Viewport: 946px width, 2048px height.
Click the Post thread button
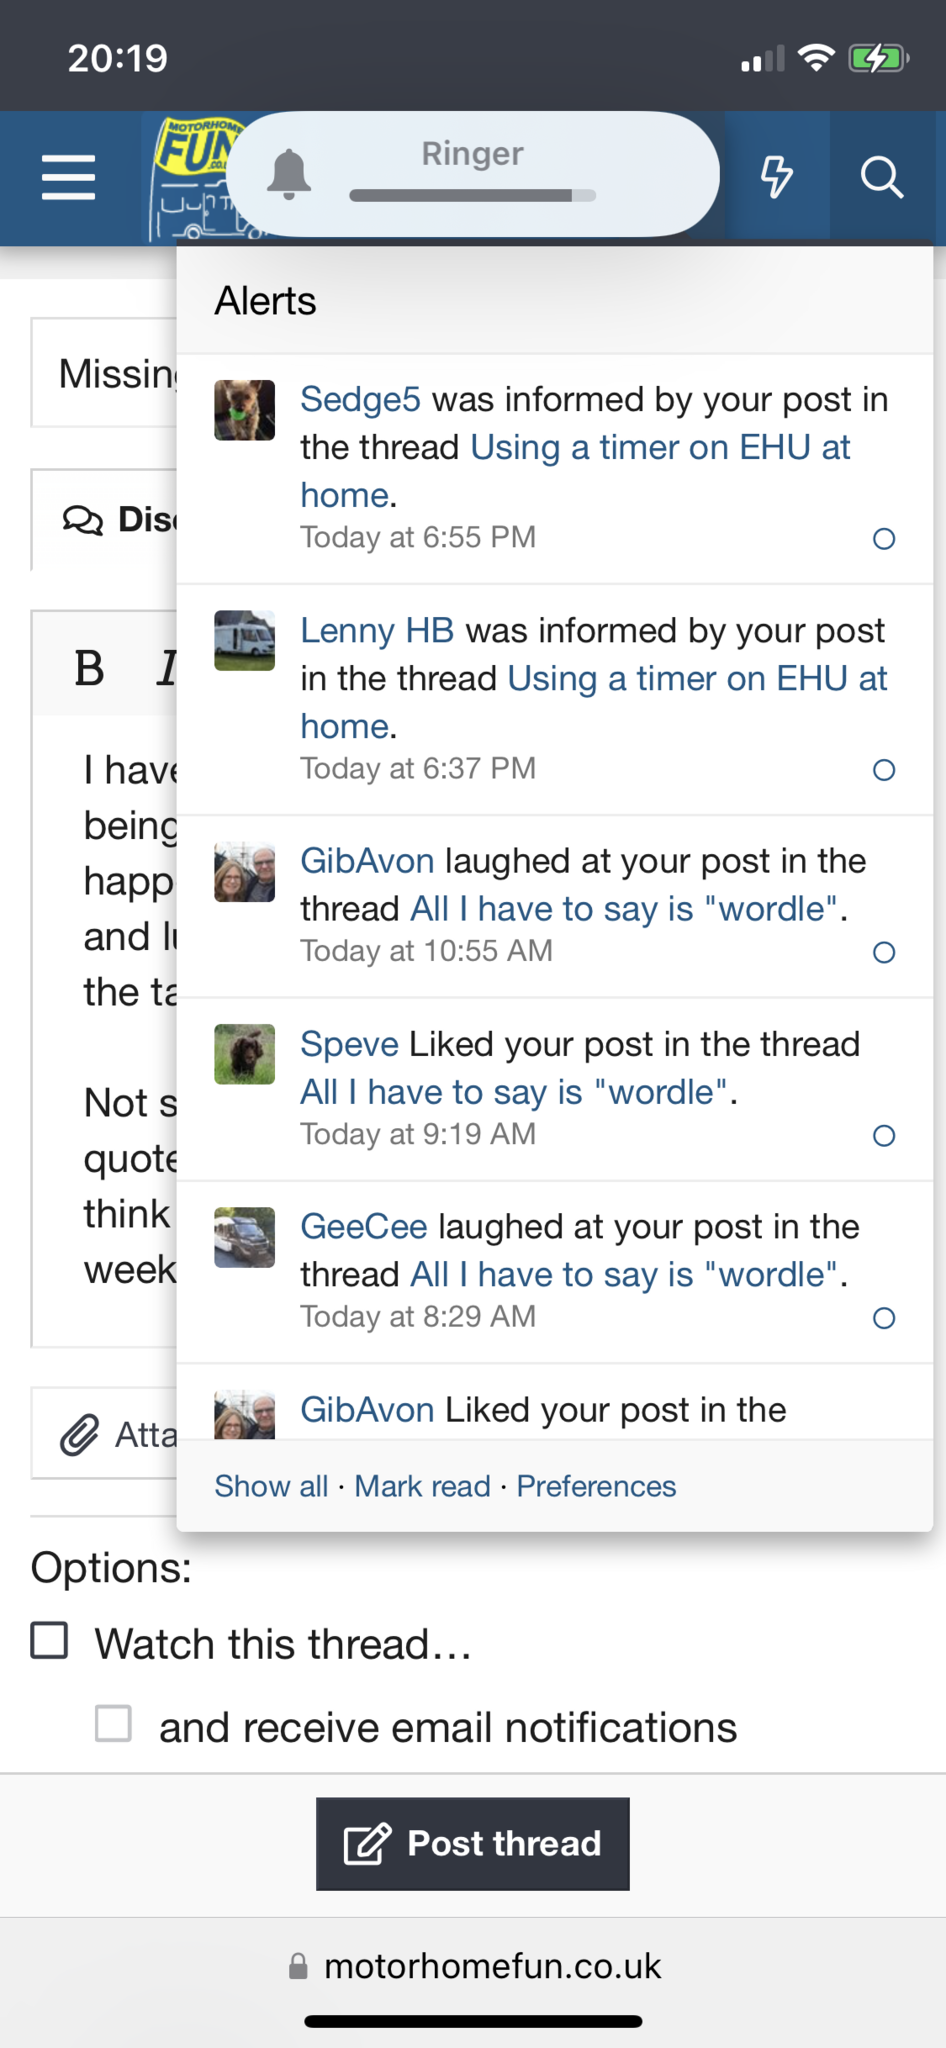point(473,1844)
